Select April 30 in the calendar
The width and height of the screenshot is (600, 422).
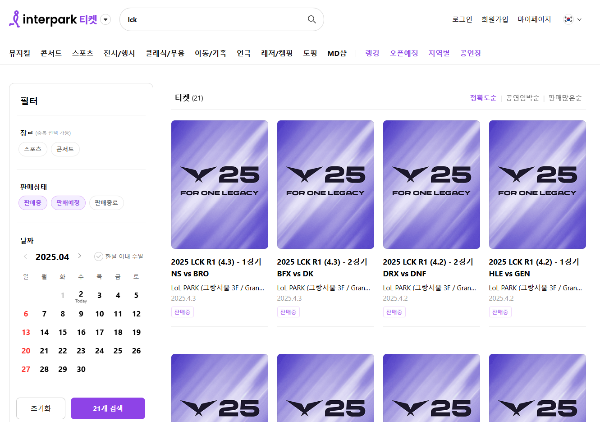tap(81, 369)
